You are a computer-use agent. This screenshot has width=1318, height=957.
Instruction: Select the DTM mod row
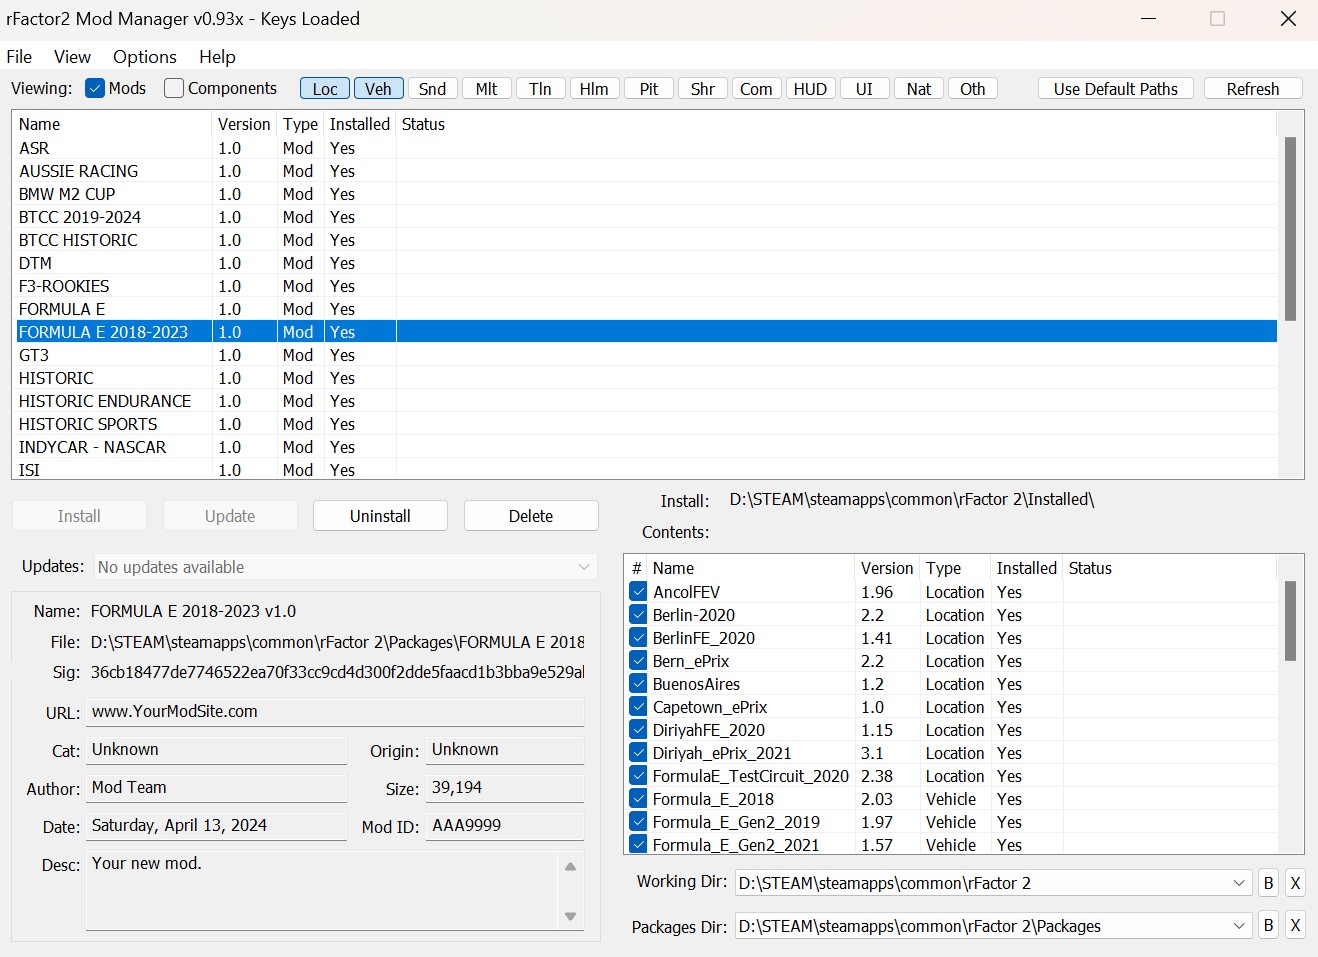coord(646,263)
